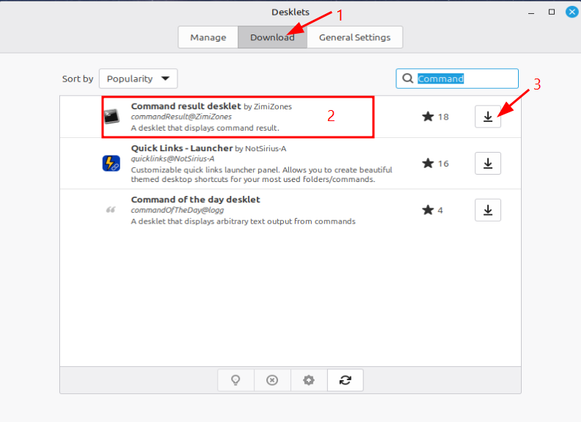Click 'displays arbitrary text output from commands' description
581x422 pixels.
click(x=243, y=222)
